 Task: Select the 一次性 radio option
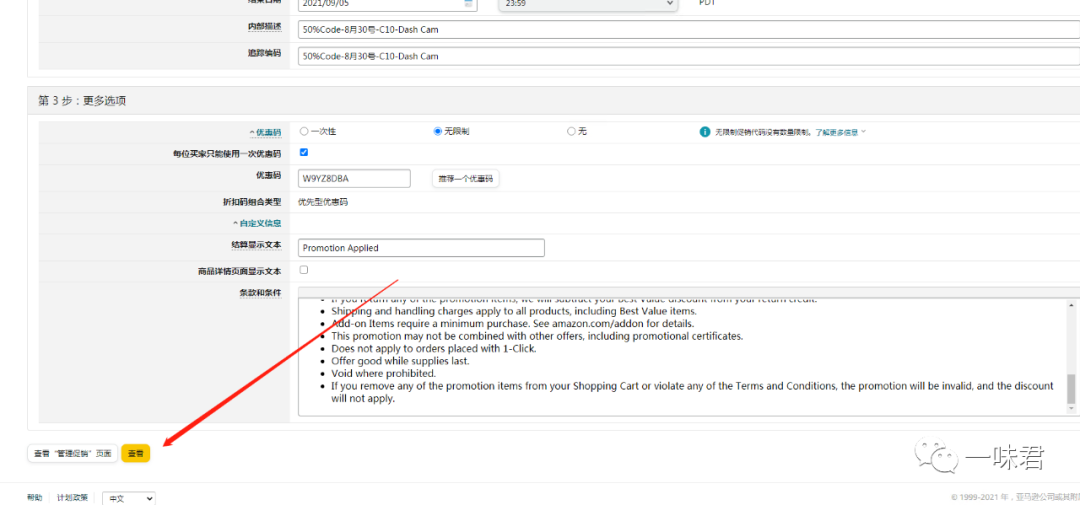(x=304, y=131)
